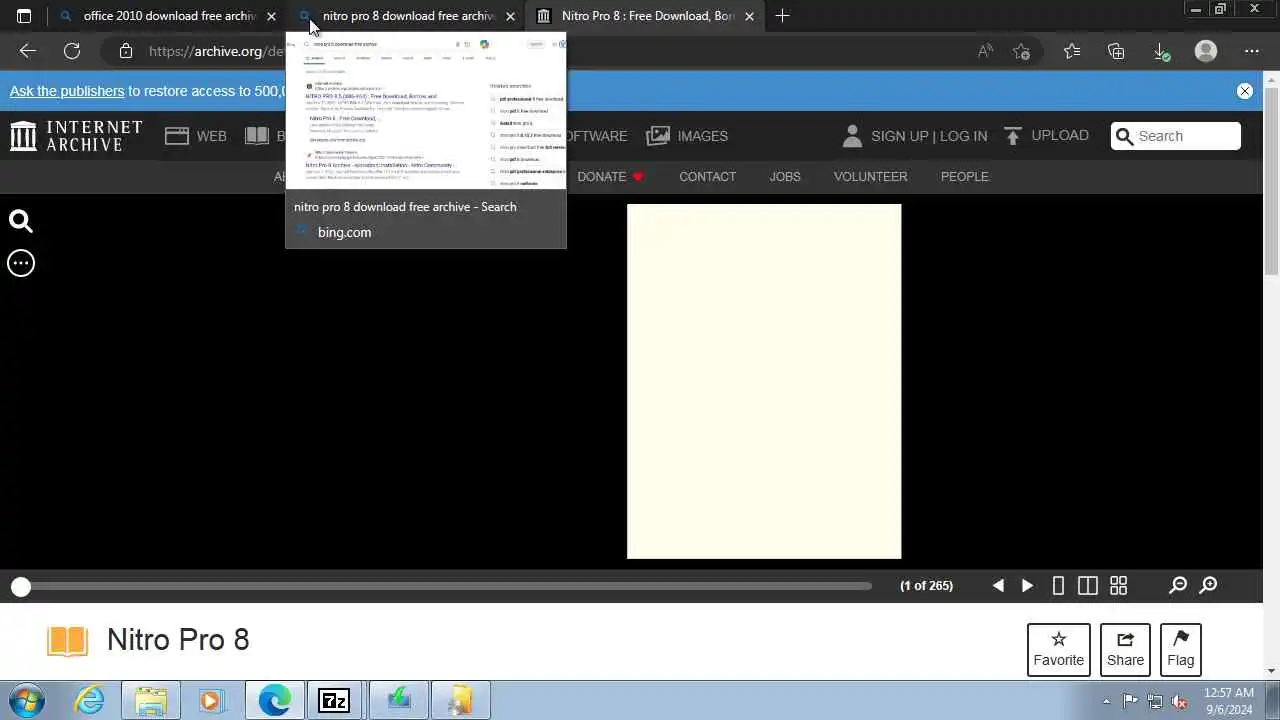Screen dimensions: 1280x720
Task: Show hidden system tray icons
Action: 1106,701
